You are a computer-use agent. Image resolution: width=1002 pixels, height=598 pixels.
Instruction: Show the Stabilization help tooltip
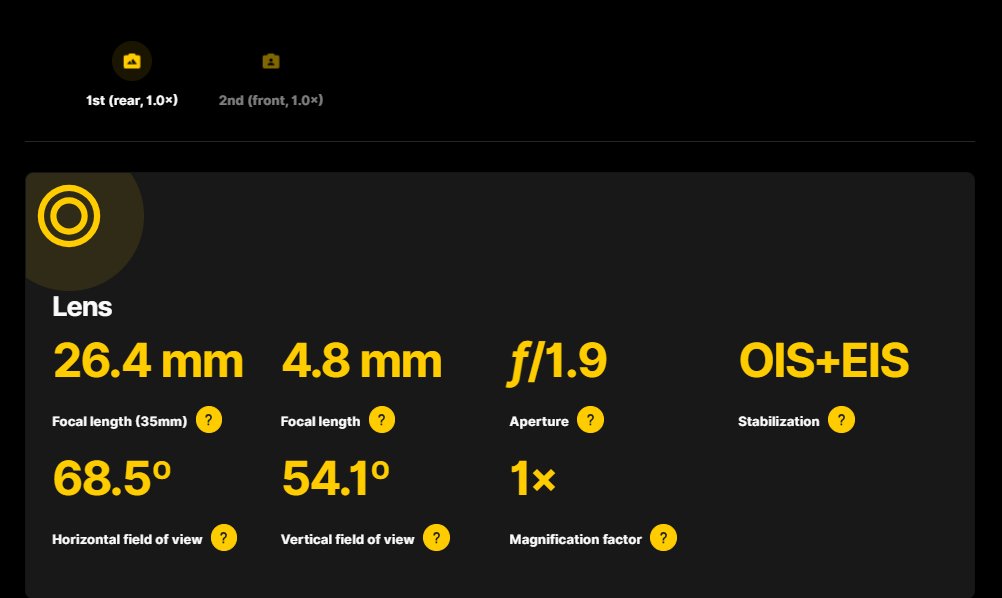click(x=841, y=420)
